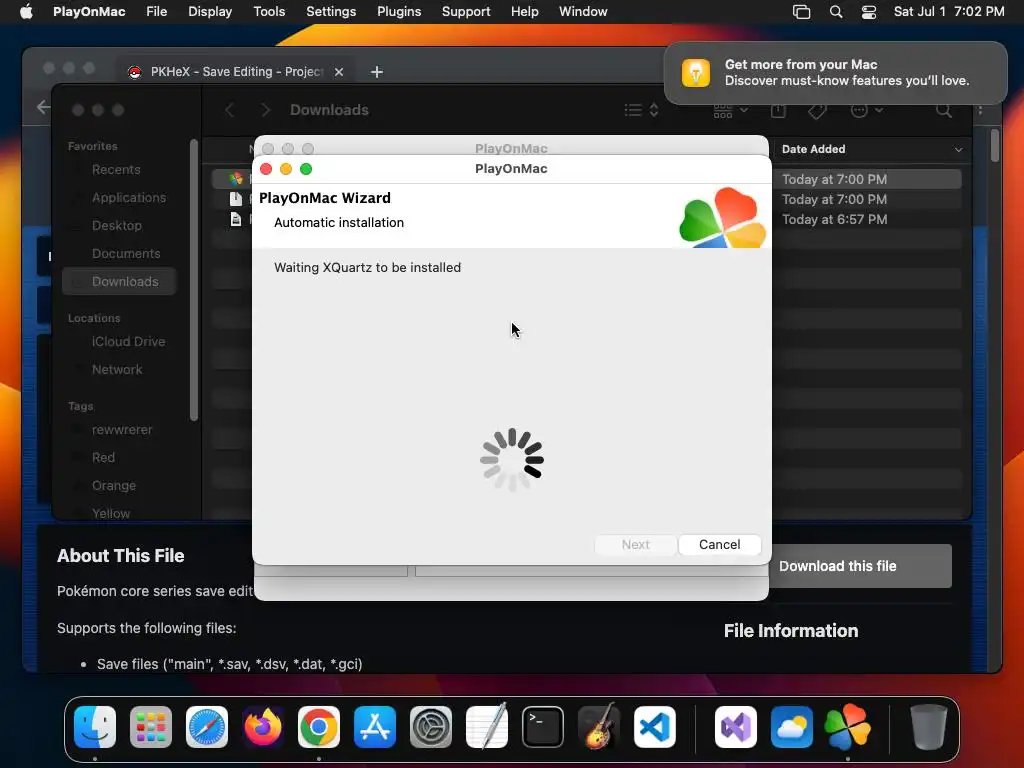This screenshot has width=1024, height=768.
Task: Click Finder share icon in toolbar
Action: (x=778, y=110)
